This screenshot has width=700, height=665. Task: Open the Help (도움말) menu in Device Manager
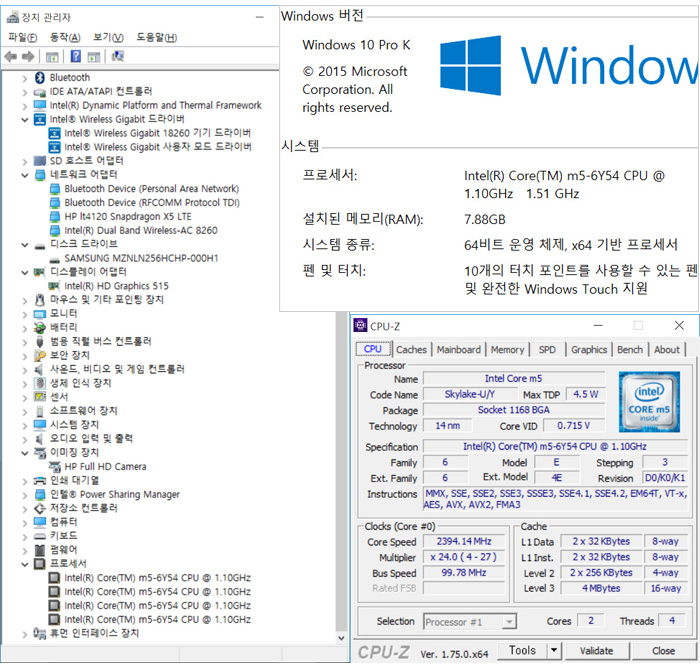[x=156, y=37]
